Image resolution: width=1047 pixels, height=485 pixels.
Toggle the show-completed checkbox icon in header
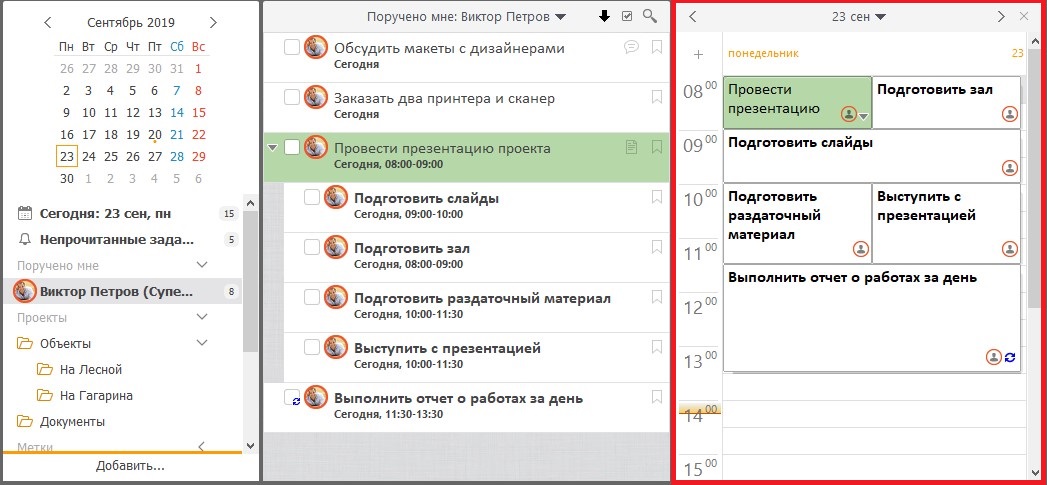[627, 17]
